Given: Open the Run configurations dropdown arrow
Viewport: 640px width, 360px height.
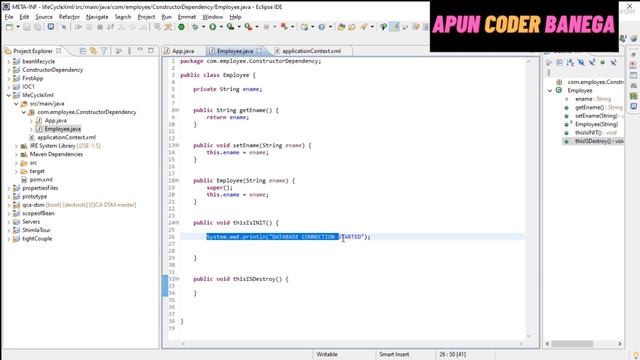Looking at the screenshot, I should 221,27.
